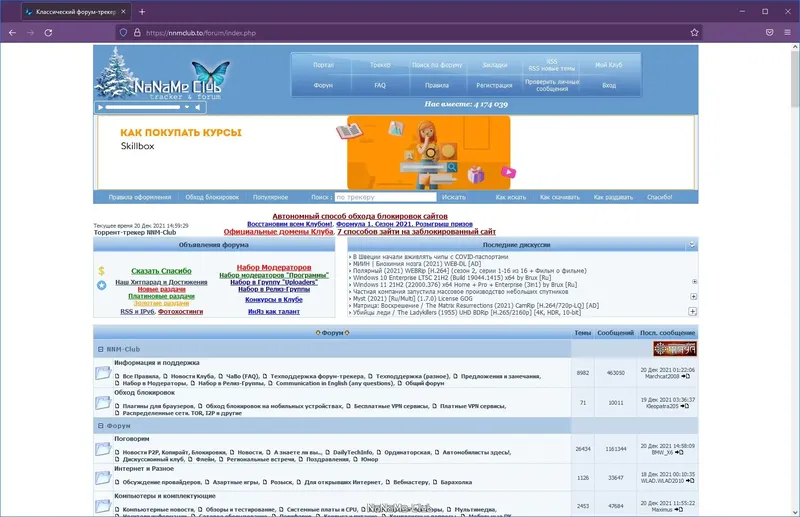The height and width of the screenshot is (517, 800).
Task: Open a new browser tab
Action: coord(142,12)
